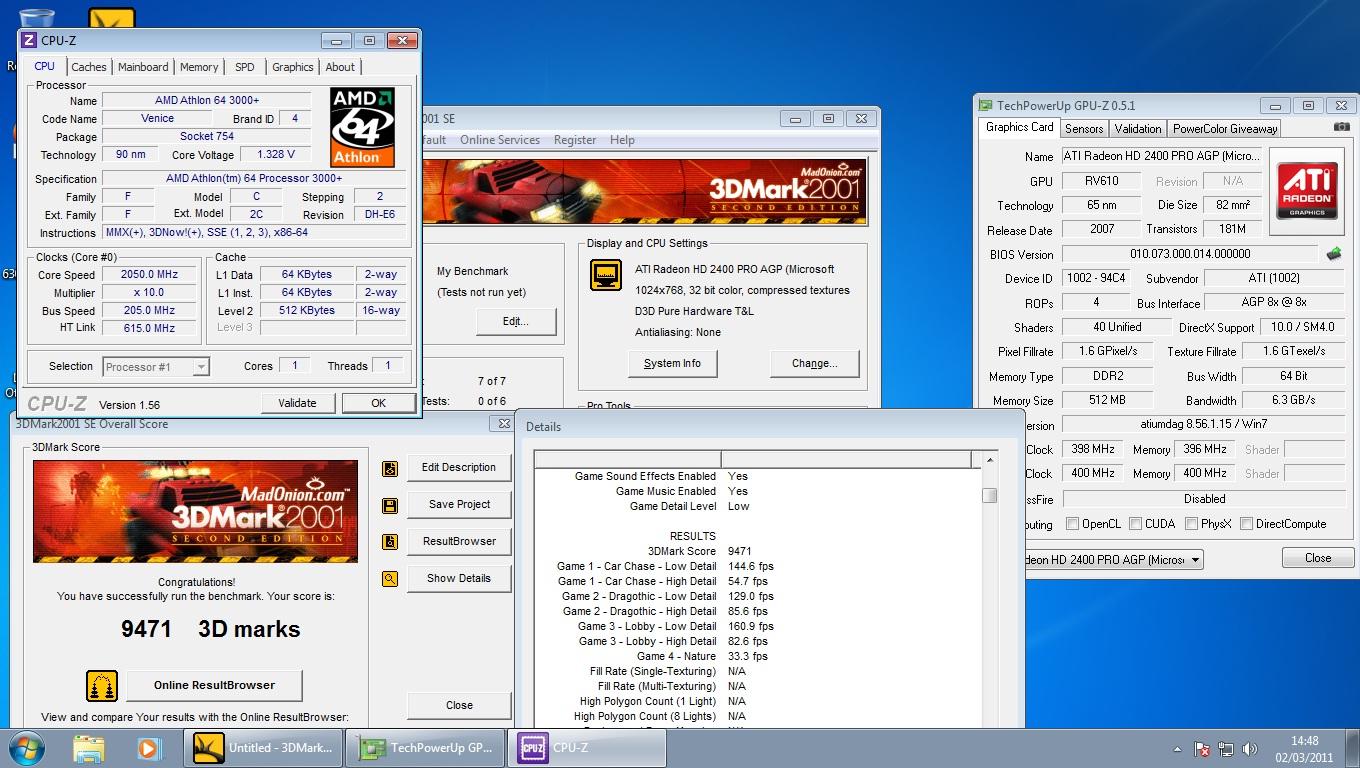This screenshot has height=768, width=1360.
Task: Launch Windows Media Player from taskbar
Action: click(x=148, y=748)
